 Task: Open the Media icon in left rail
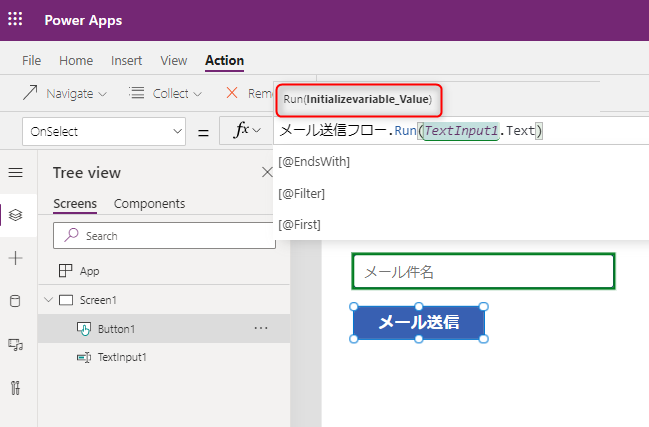16,344
